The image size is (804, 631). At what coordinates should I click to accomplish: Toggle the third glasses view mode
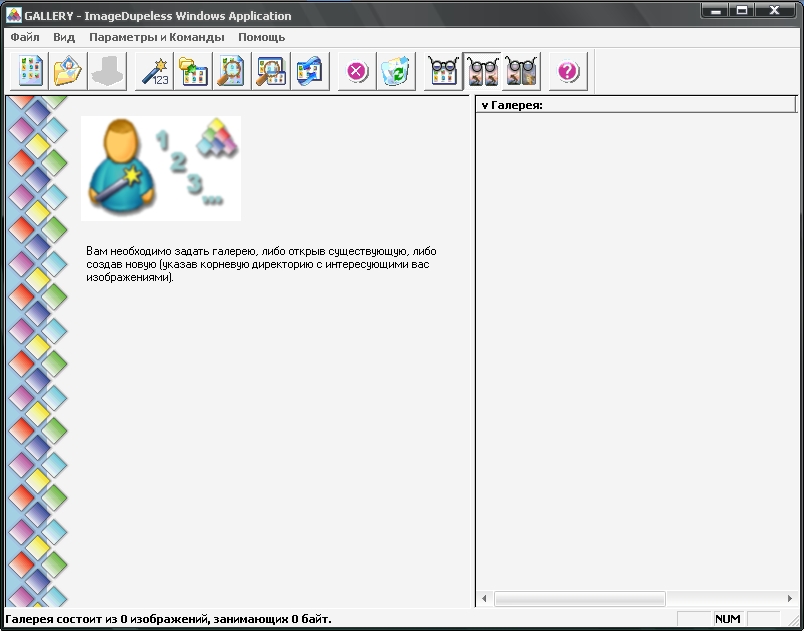[520, 72]
